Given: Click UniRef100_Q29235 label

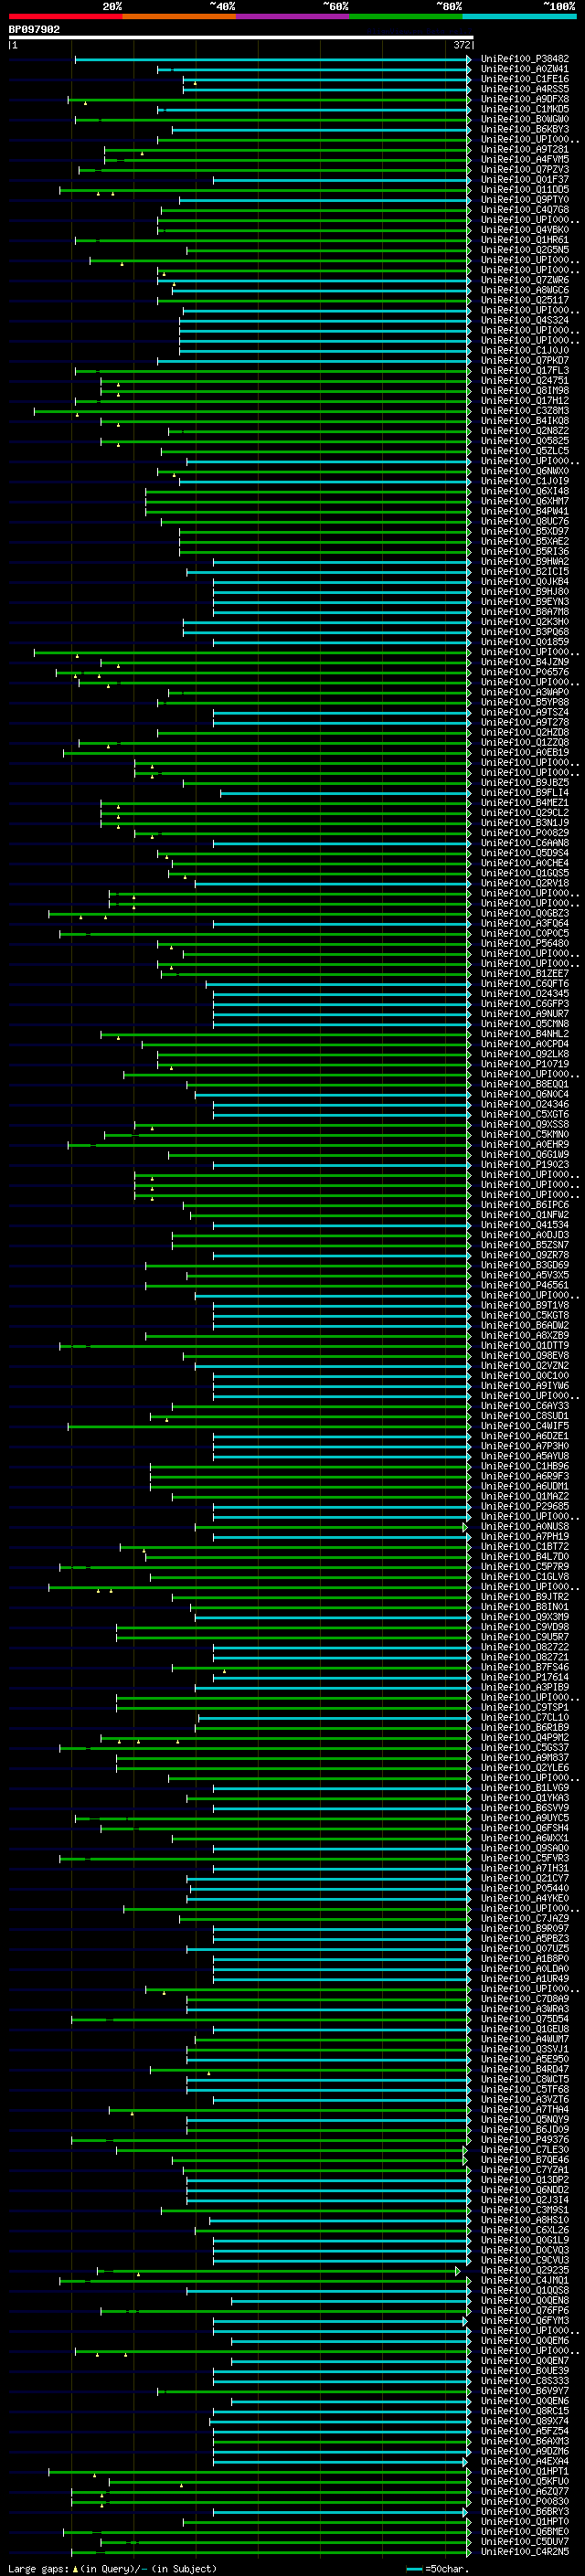Looking at the screenshot, I should [x=524, y=2271].
